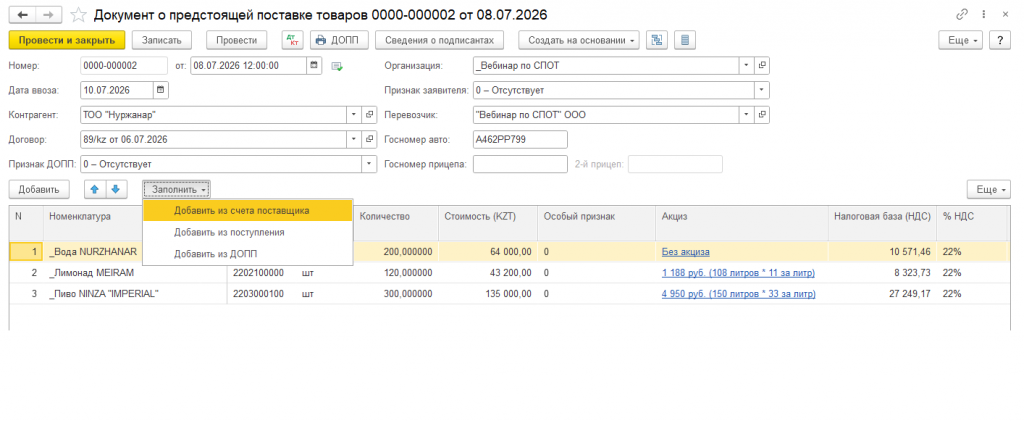Open Организация record with open icon
The width and height of the screenshot is (1024, 421).
tap(761, 65)
